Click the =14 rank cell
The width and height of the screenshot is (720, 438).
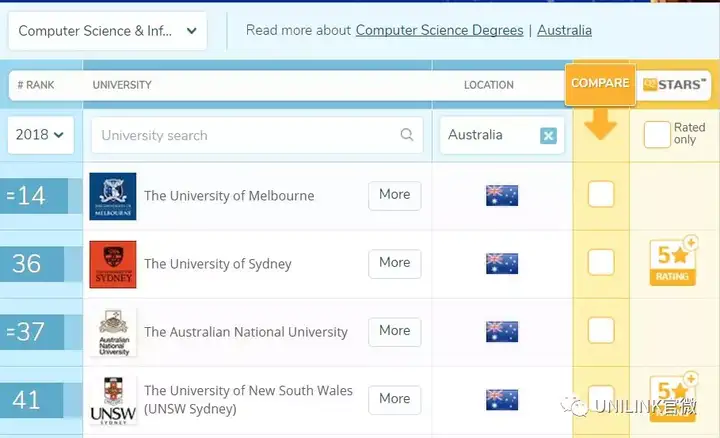34,196
